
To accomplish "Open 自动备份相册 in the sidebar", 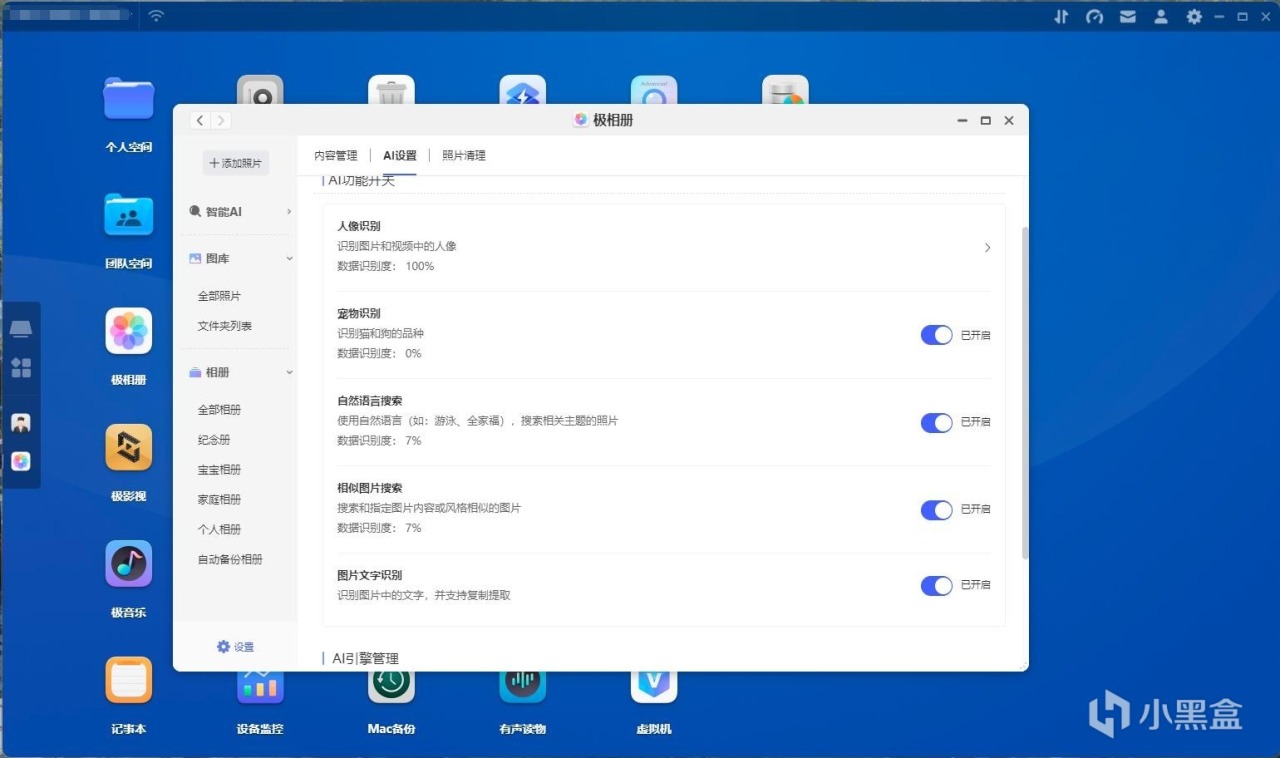I will tap(230, 560).
